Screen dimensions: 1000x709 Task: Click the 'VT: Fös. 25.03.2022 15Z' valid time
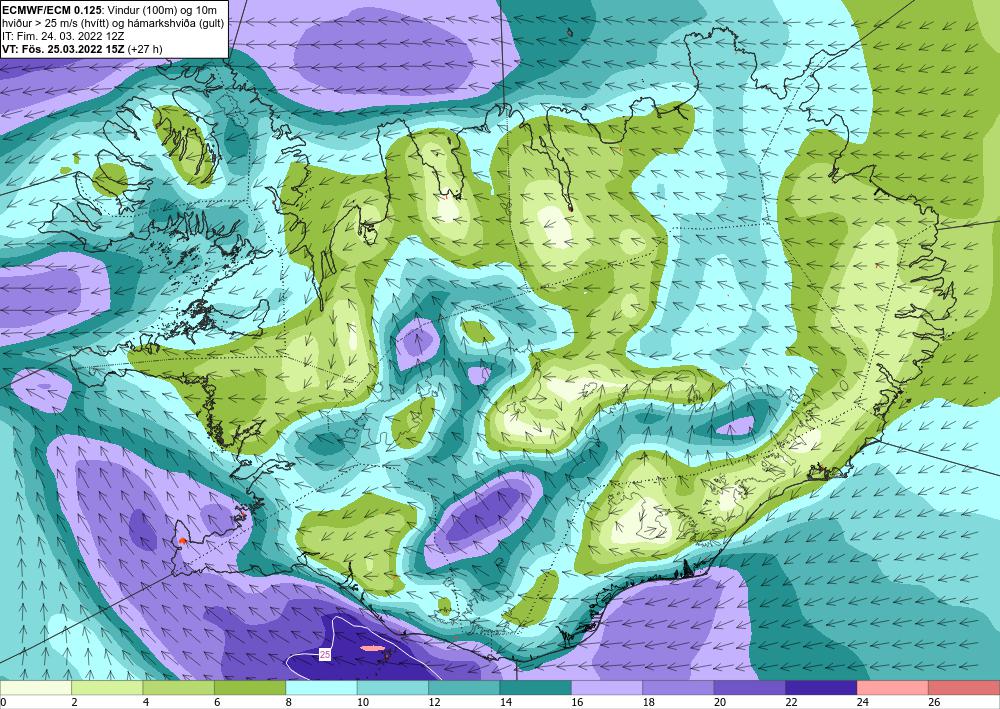coord(64,49)
